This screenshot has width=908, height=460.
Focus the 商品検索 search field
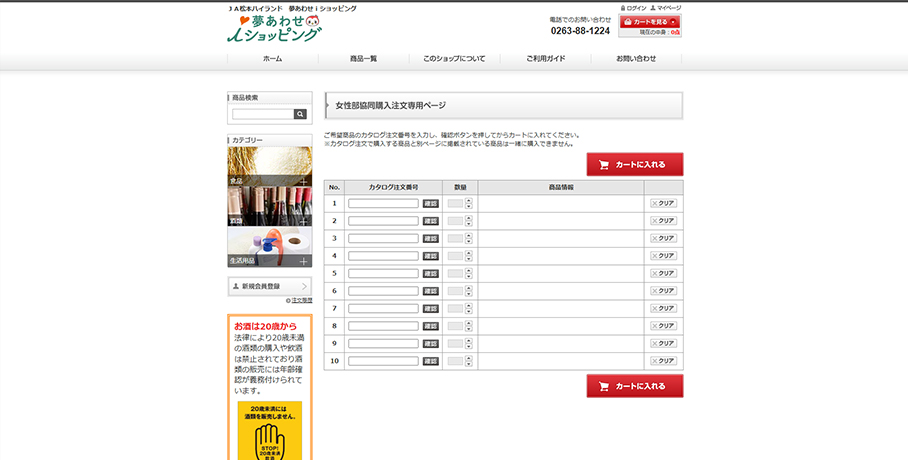pos(263,114)
